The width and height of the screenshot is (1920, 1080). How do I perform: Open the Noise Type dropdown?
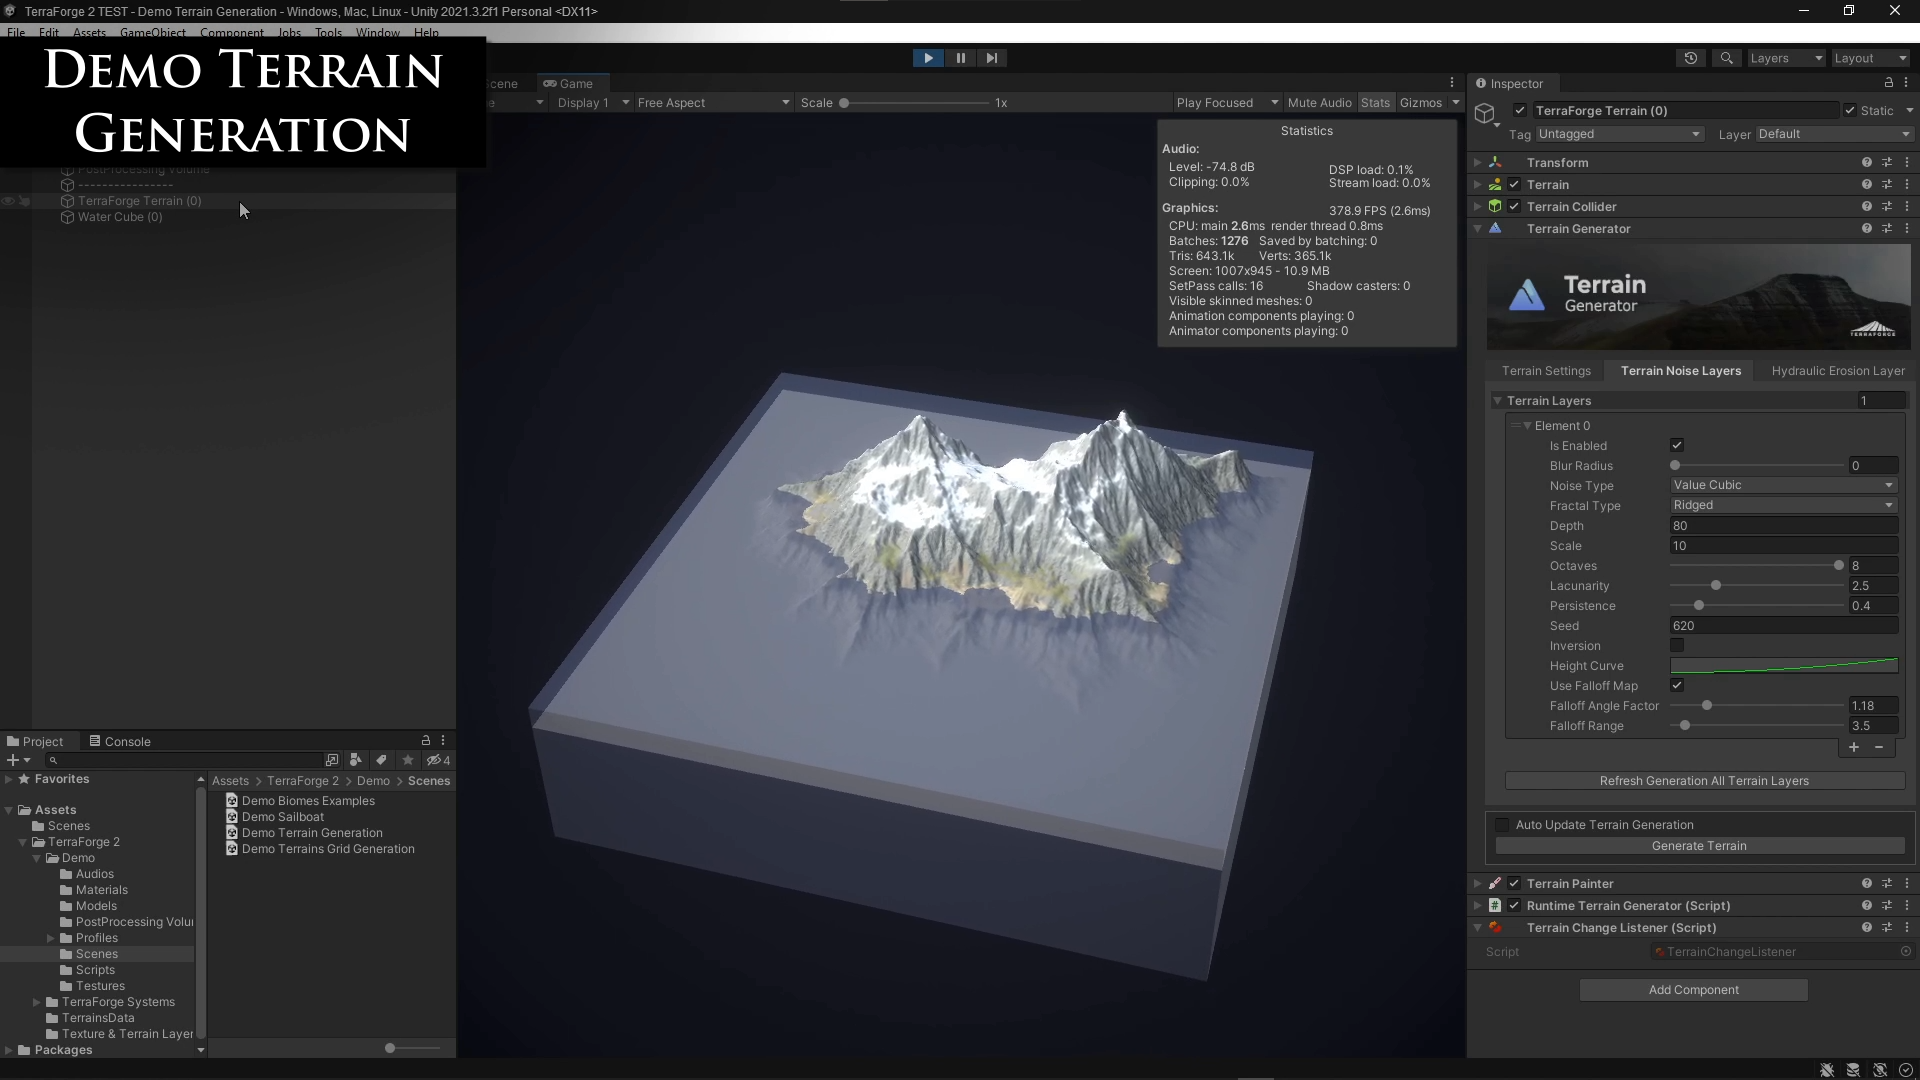[1783, 485]
